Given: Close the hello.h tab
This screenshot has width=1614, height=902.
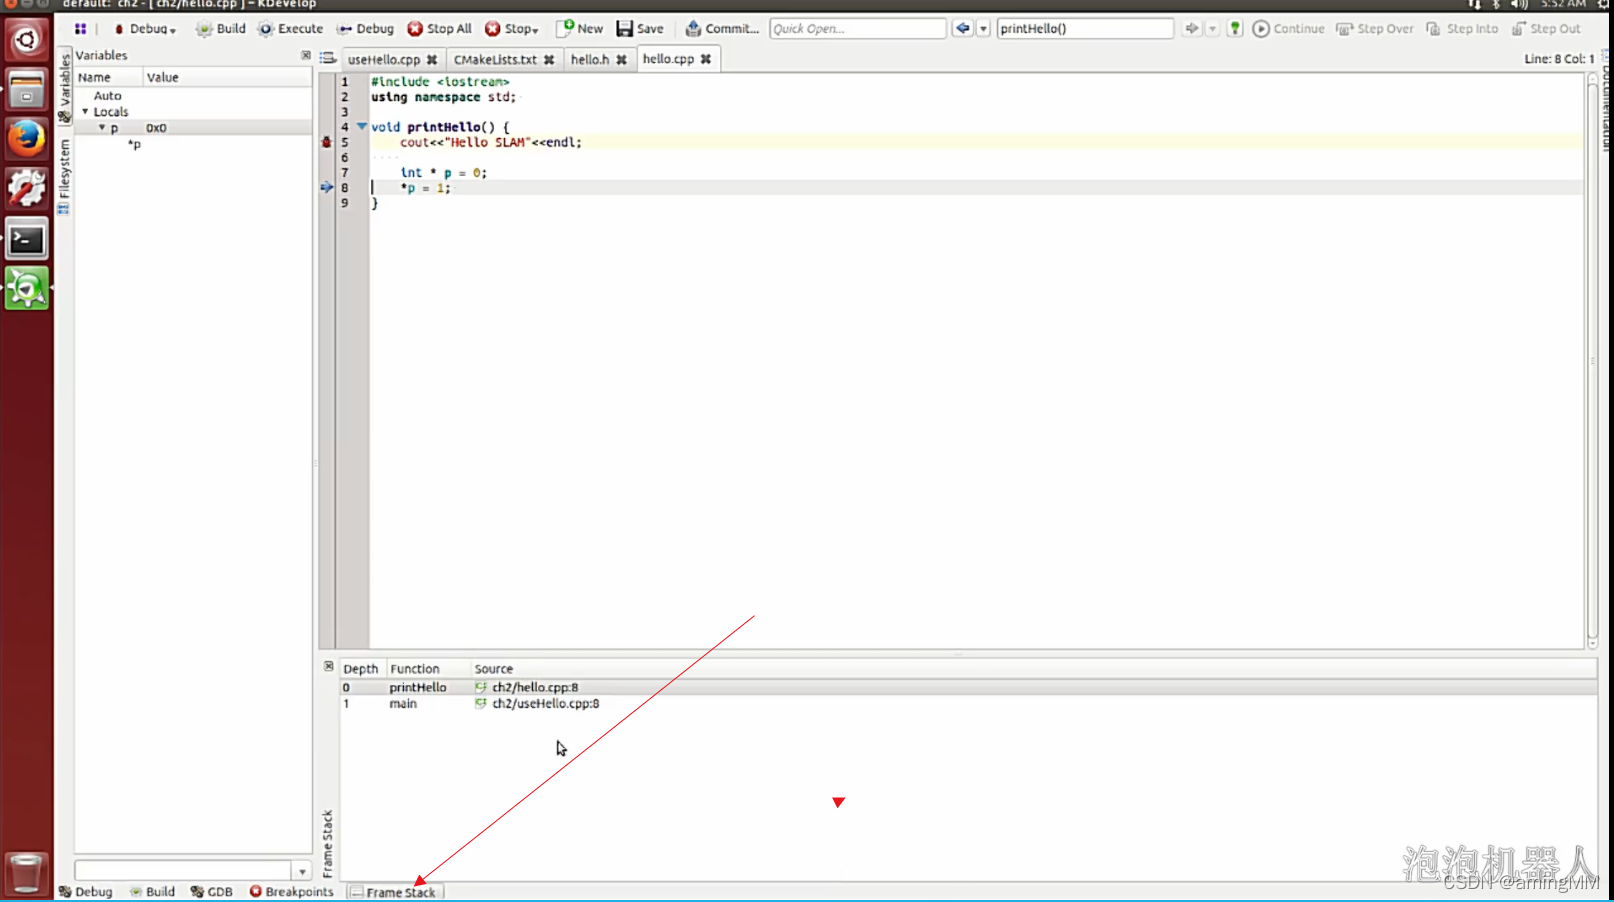Looking at the screenshot, I should click(x=622, y=60).
